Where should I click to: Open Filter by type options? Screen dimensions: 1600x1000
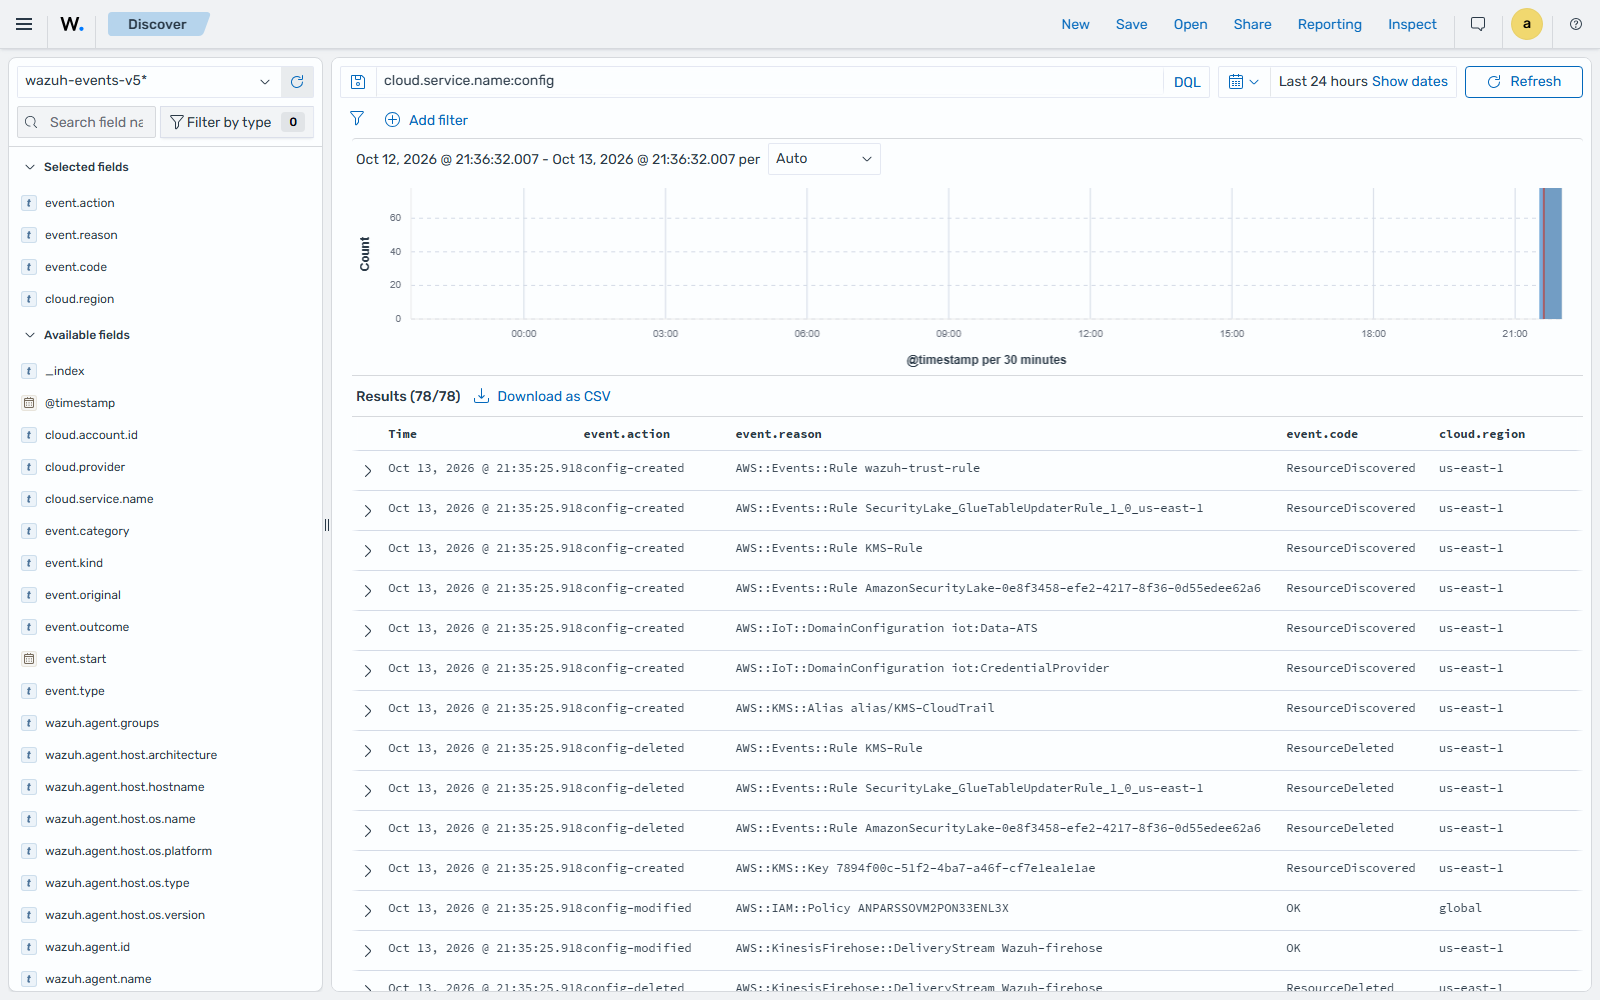[237, 122]
